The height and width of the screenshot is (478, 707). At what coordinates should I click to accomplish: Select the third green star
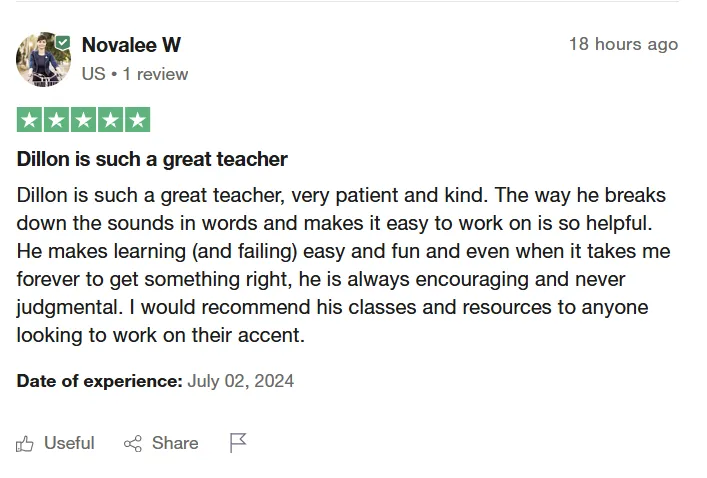83,120
